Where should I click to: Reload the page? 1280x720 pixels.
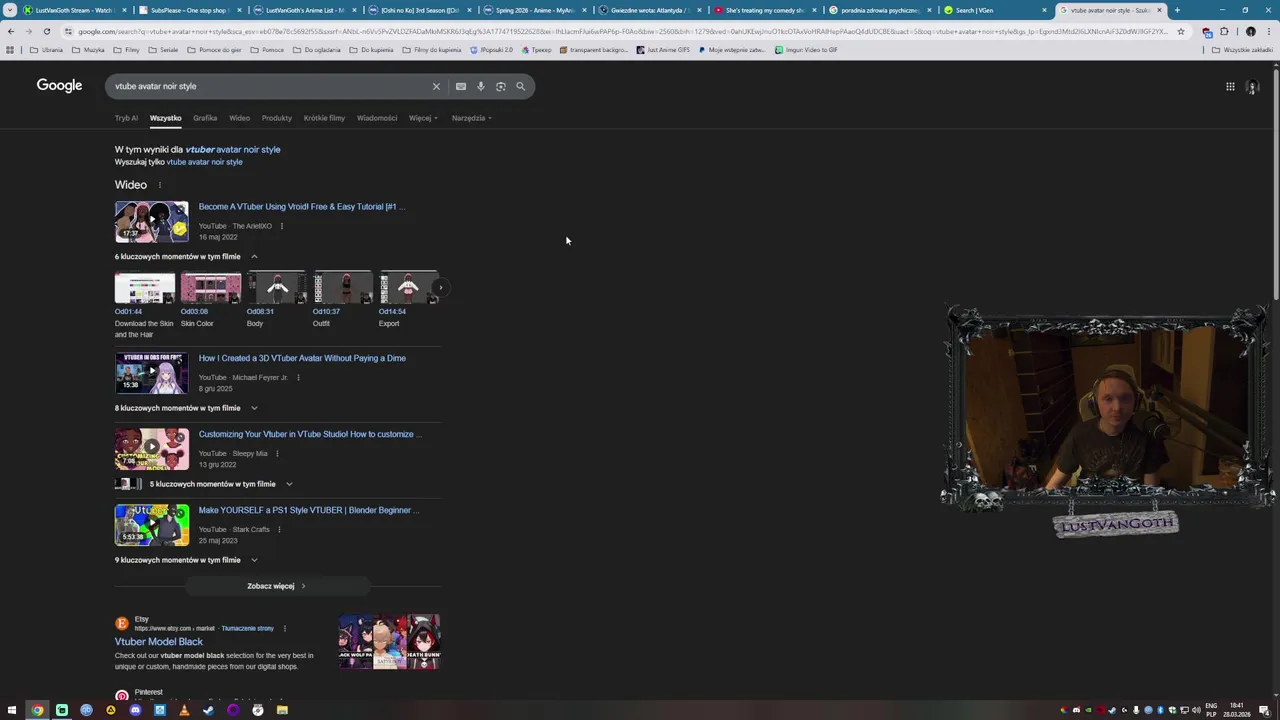tap(47, 31)
